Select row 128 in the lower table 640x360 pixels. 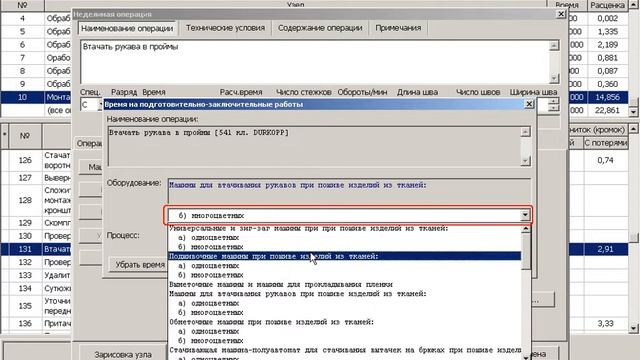25,200
